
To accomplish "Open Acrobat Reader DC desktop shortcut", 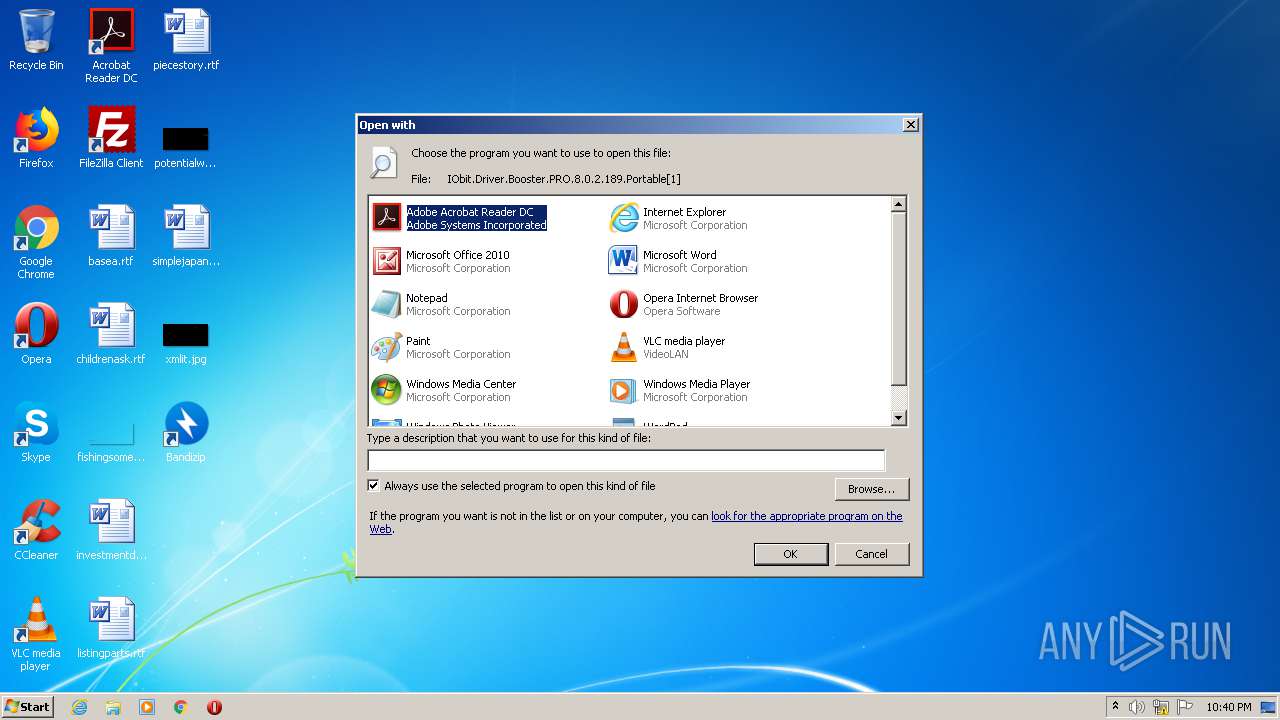I will pyautogui.click(x=111, y=46).
